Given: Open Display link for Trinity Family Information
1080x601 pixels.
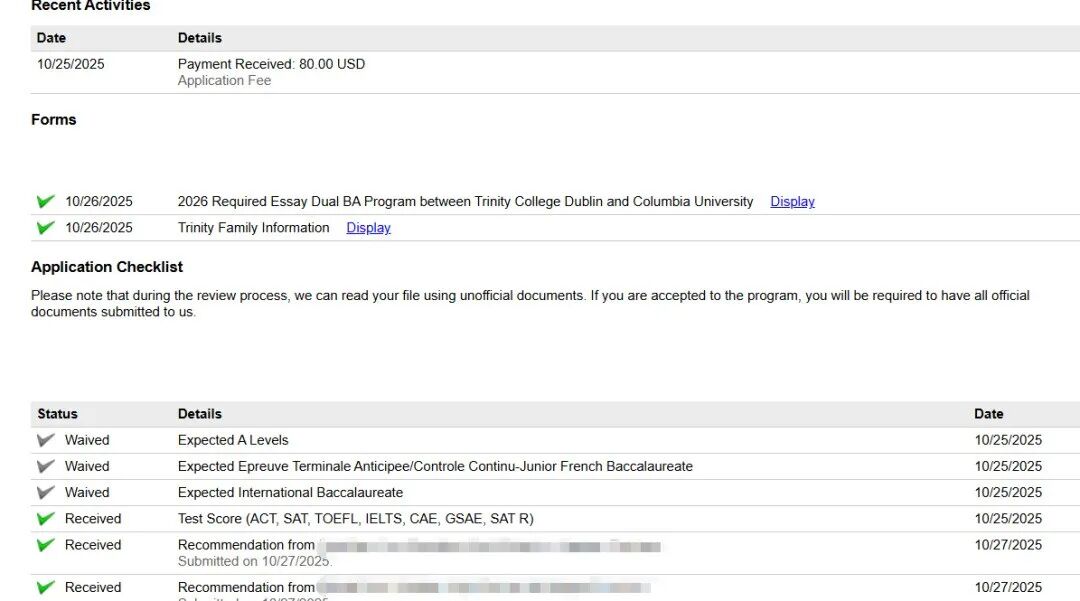Looking at the screenshot, I should [x=368, y=228].
